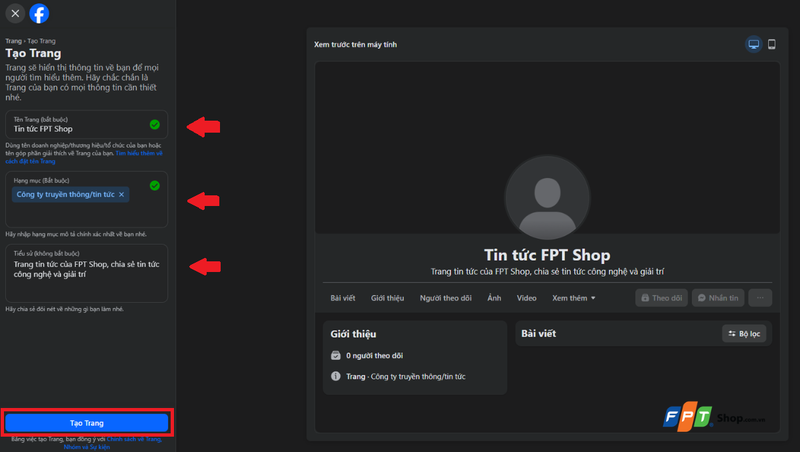Click the blue 'Tạo Trang' button

point(87,423)
